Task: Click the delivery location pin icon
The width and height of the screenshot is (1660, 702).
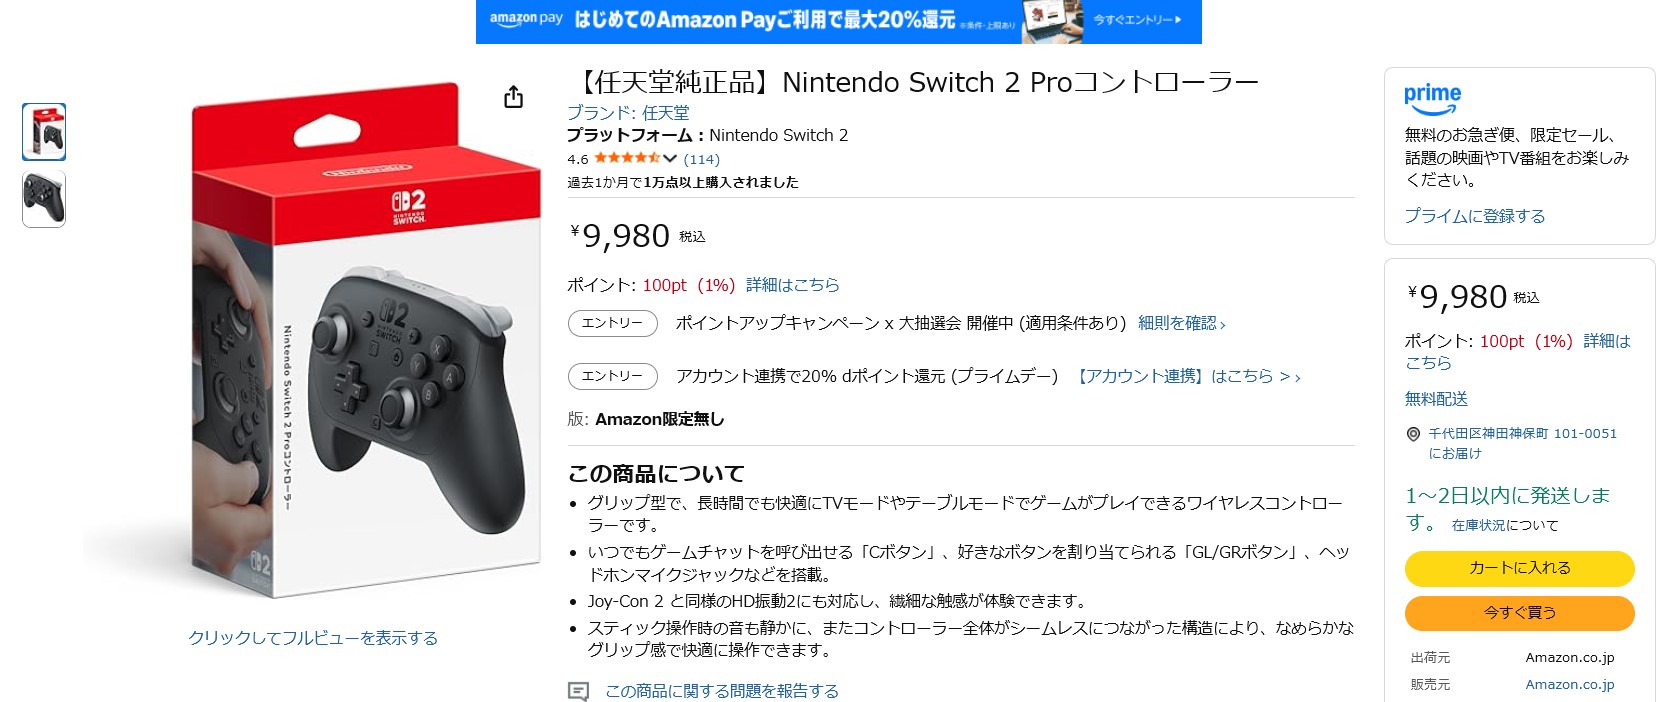Action: [1413, 434]
